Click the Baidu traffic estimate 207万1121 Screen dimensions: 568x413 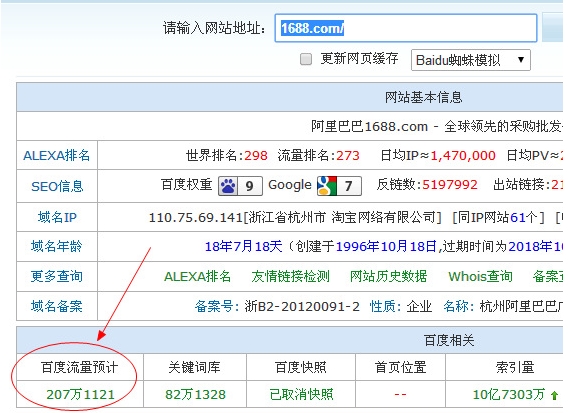click(80, 394)
